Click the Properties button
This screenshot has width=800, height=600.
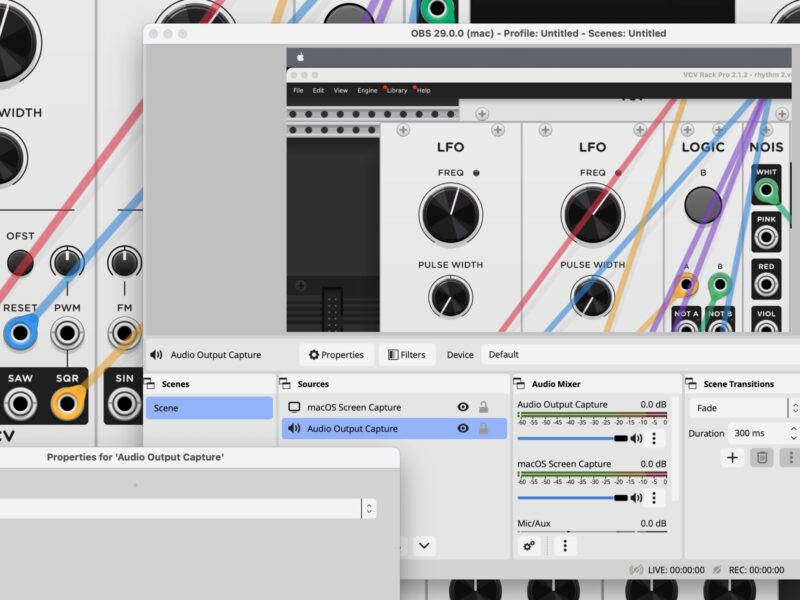[x=336, y=355]
